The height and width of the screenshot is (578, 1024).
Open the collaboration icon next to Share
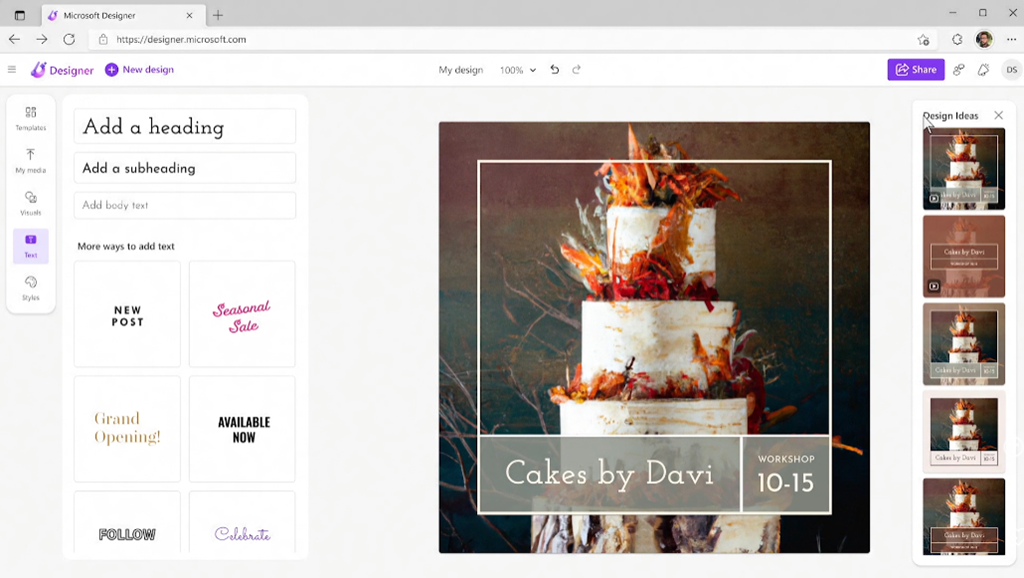tap(959, 69)
